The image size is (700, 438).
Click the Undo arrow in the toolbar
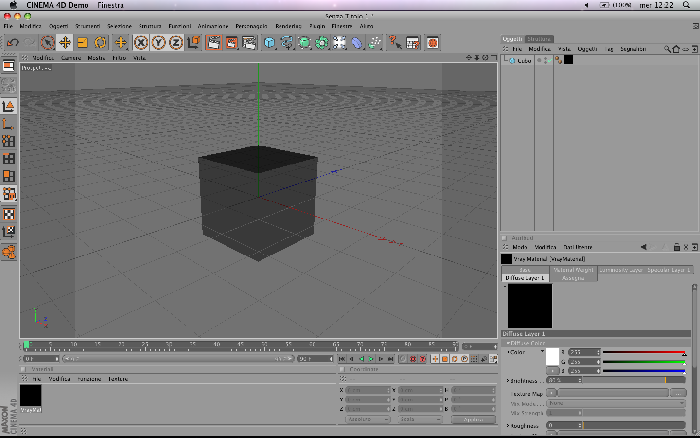[12, 43]
